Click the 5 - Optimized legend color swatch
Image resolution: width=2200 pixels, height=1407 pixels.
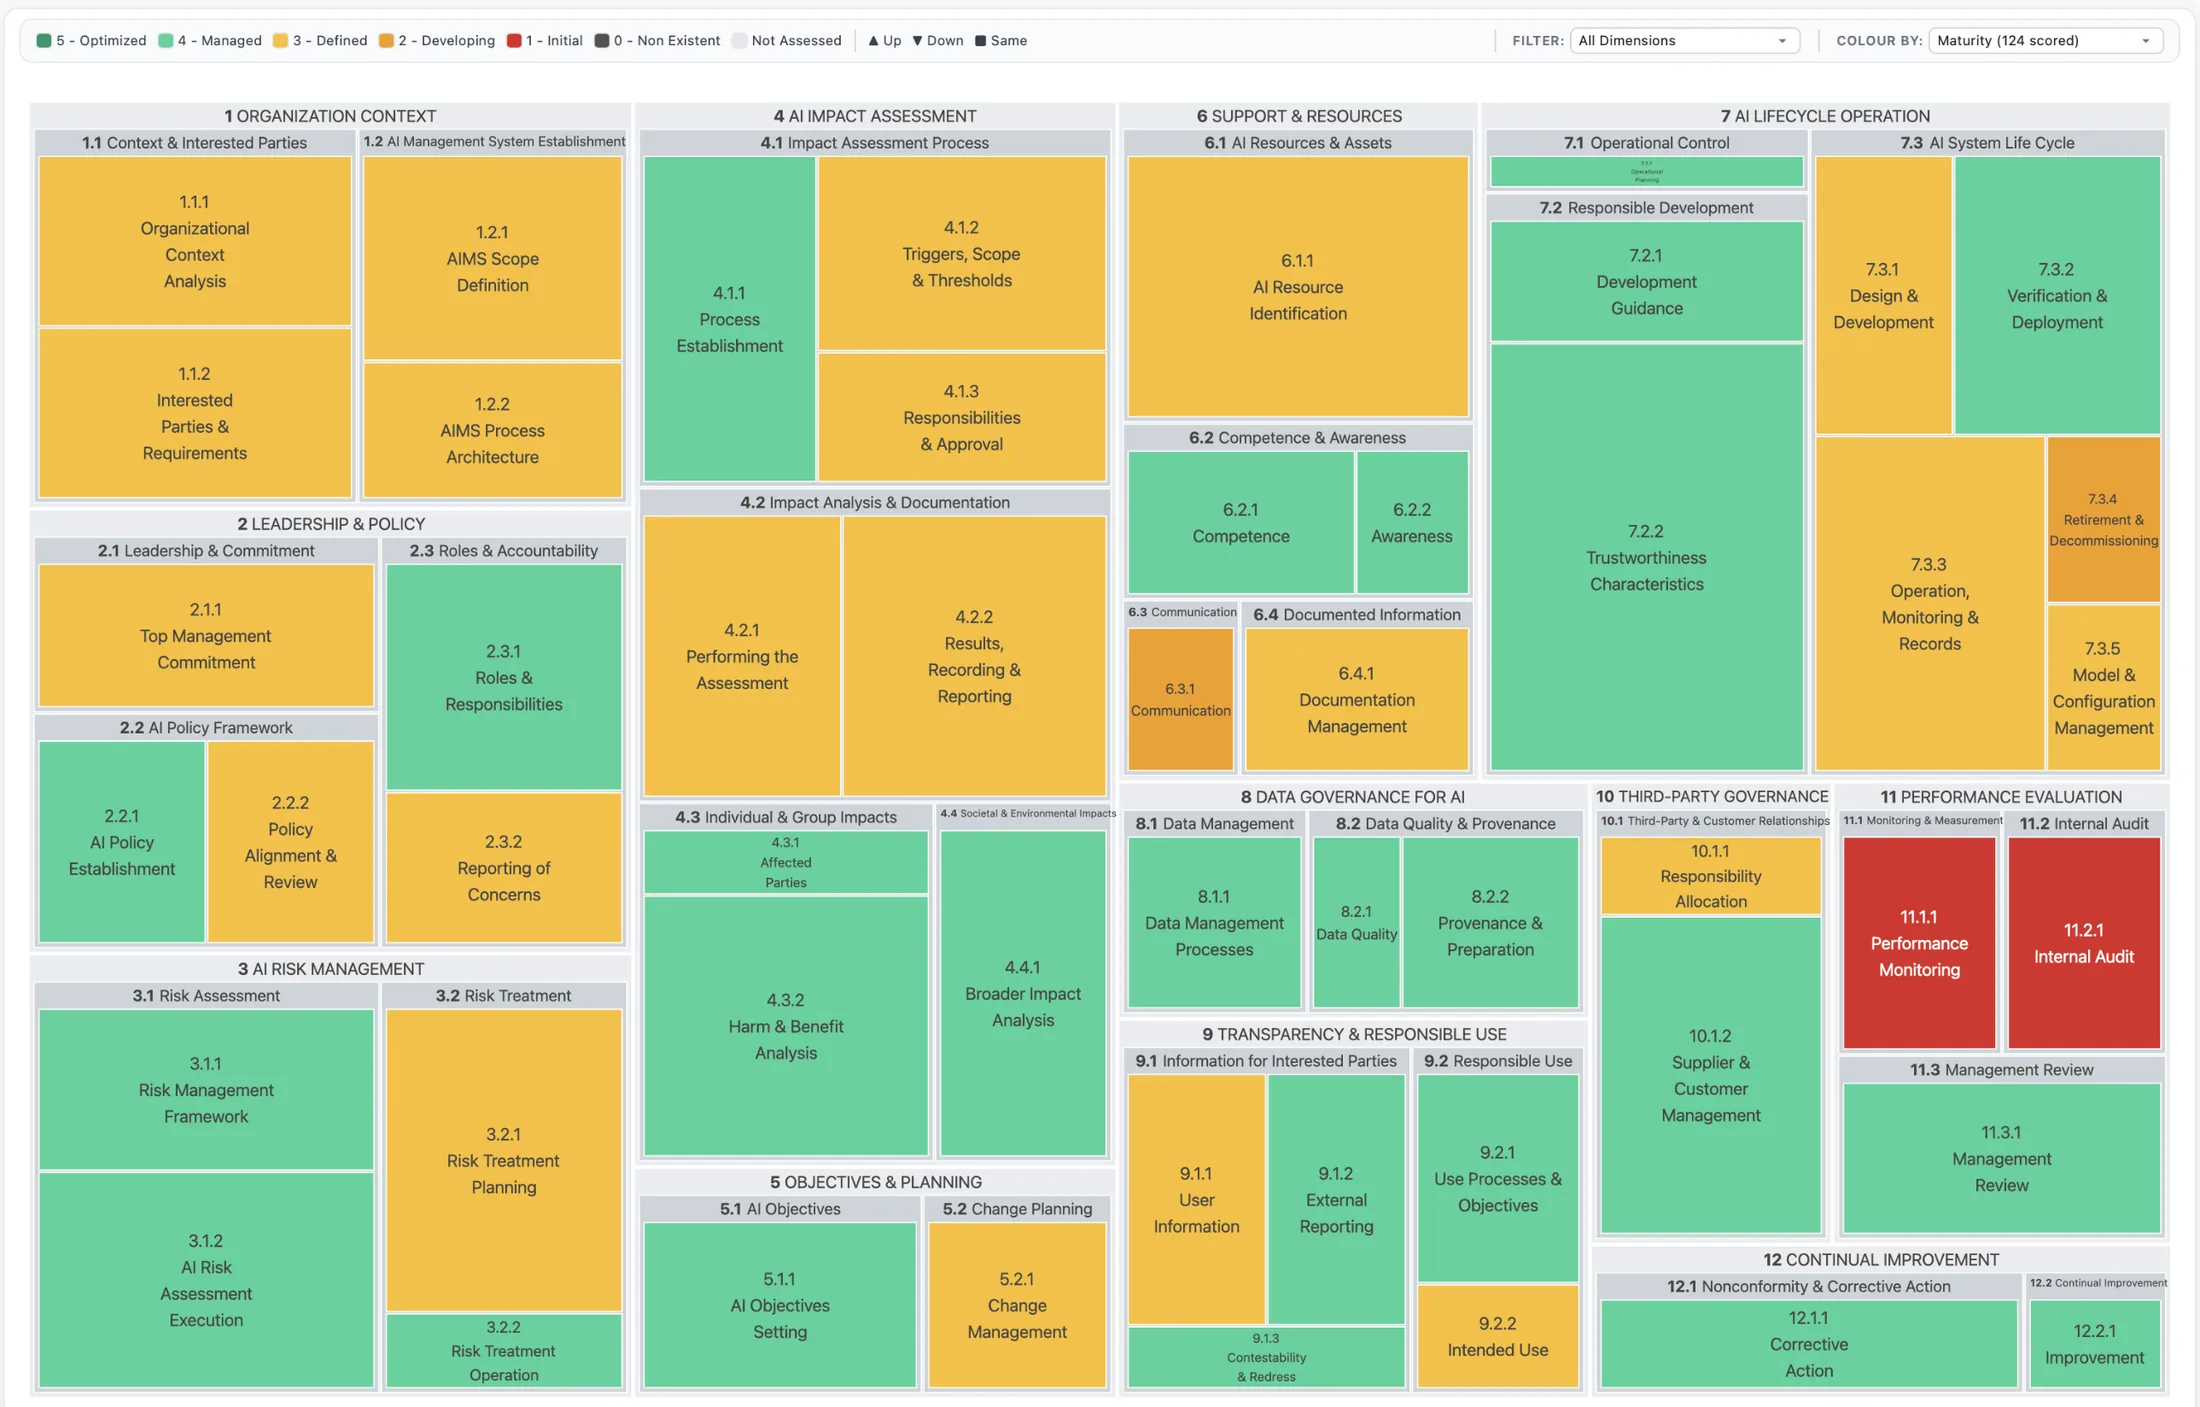[x=43, y=41]
